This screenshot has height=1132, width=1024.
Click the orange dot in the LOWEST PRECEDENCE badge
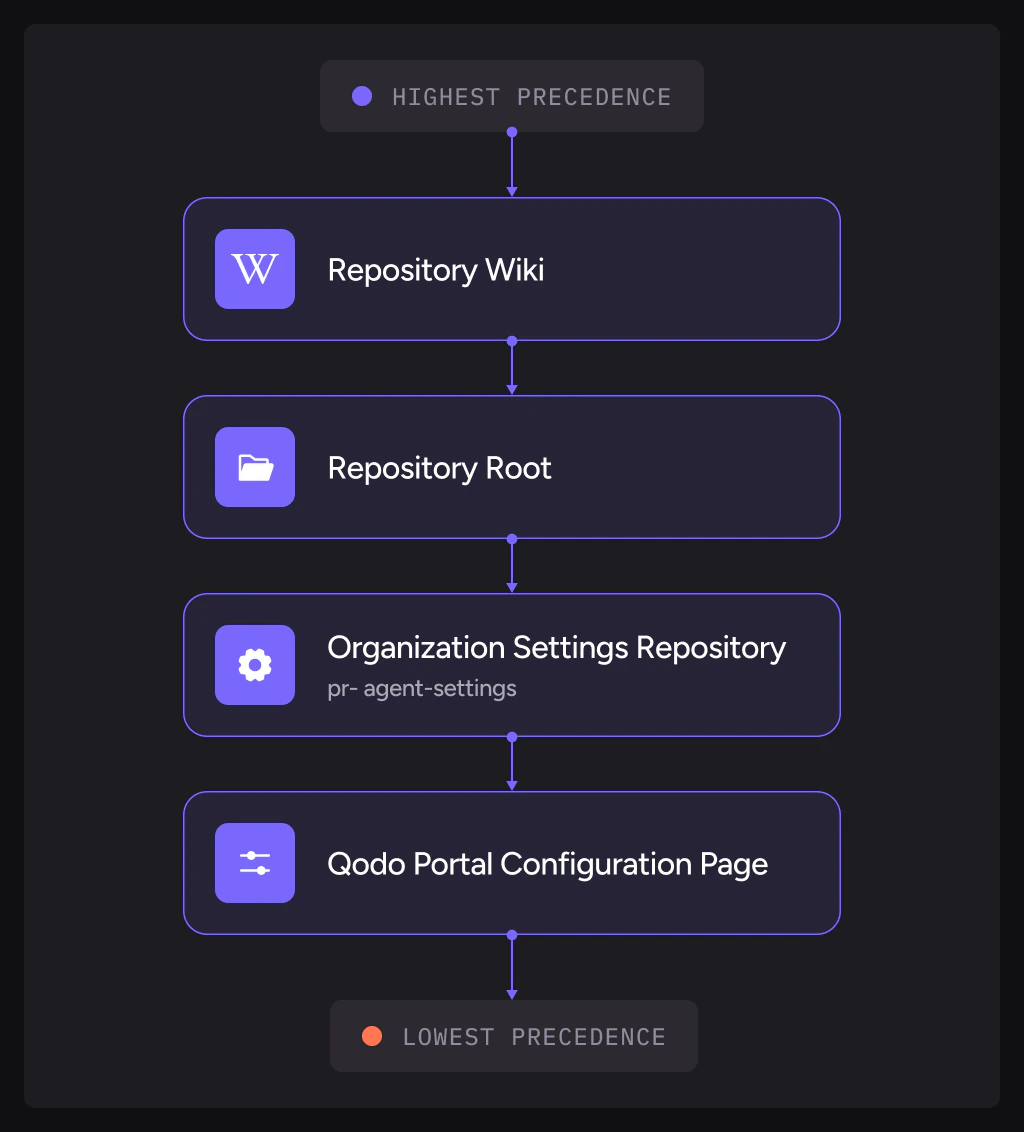[x=371, y=1036]
